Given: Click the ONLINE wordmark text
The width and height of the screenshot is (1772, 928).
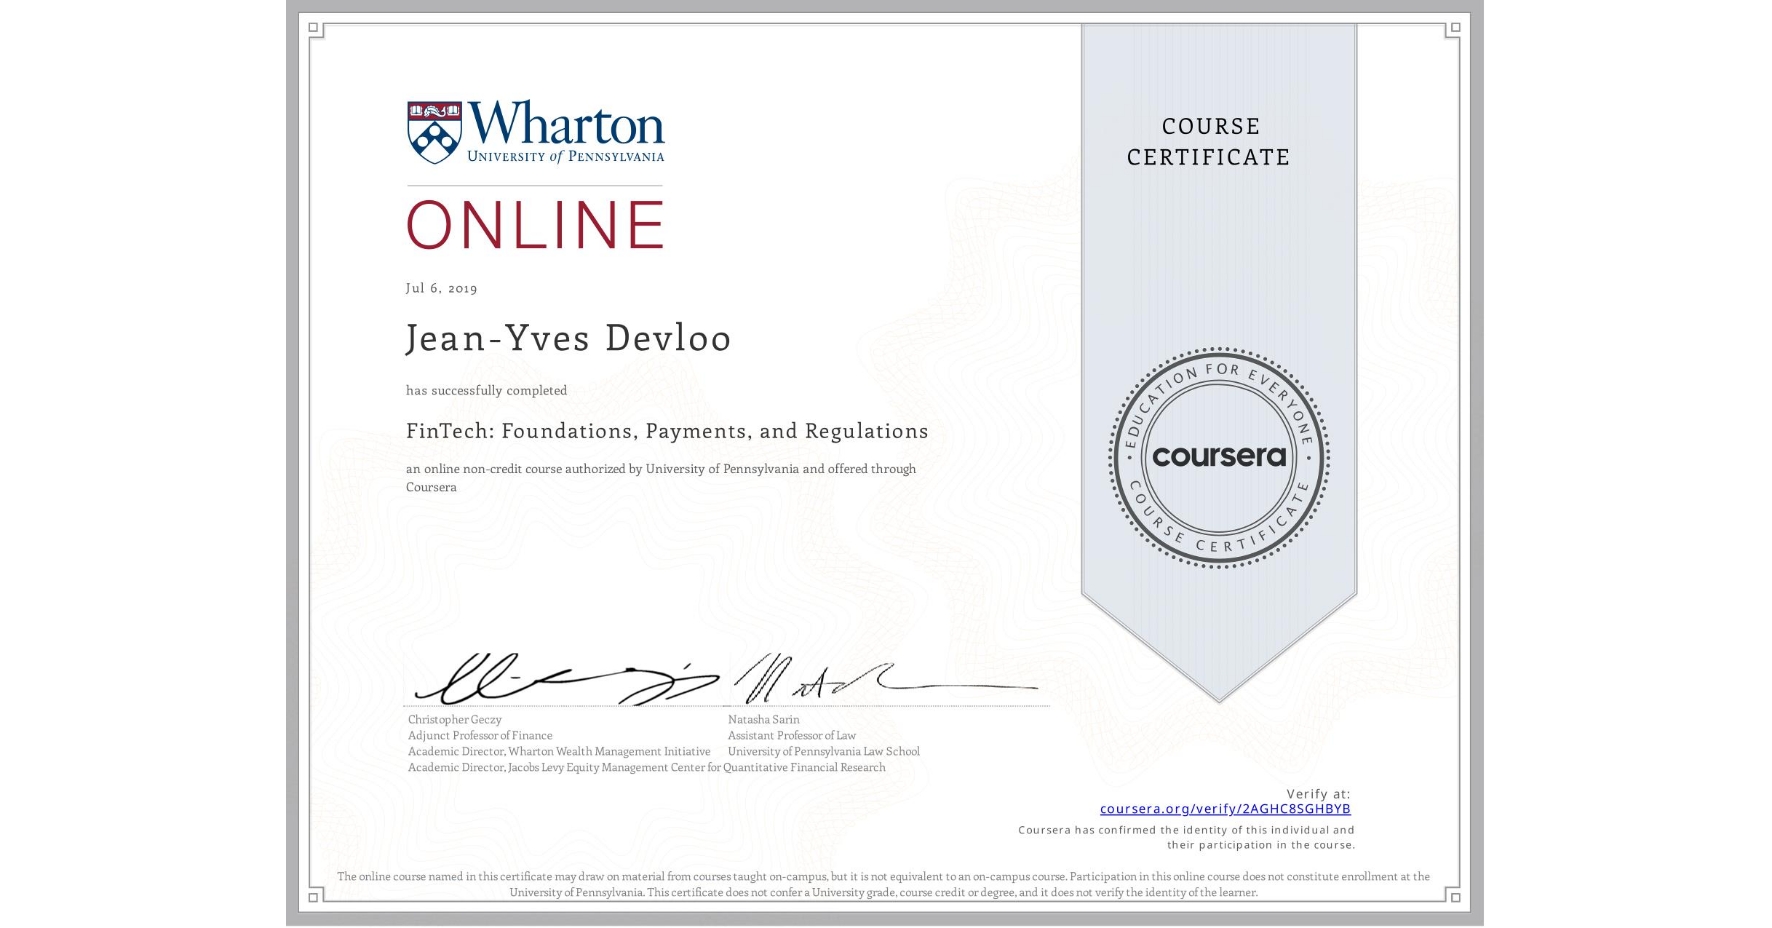Looking at the screenshot, I should 535,224.
